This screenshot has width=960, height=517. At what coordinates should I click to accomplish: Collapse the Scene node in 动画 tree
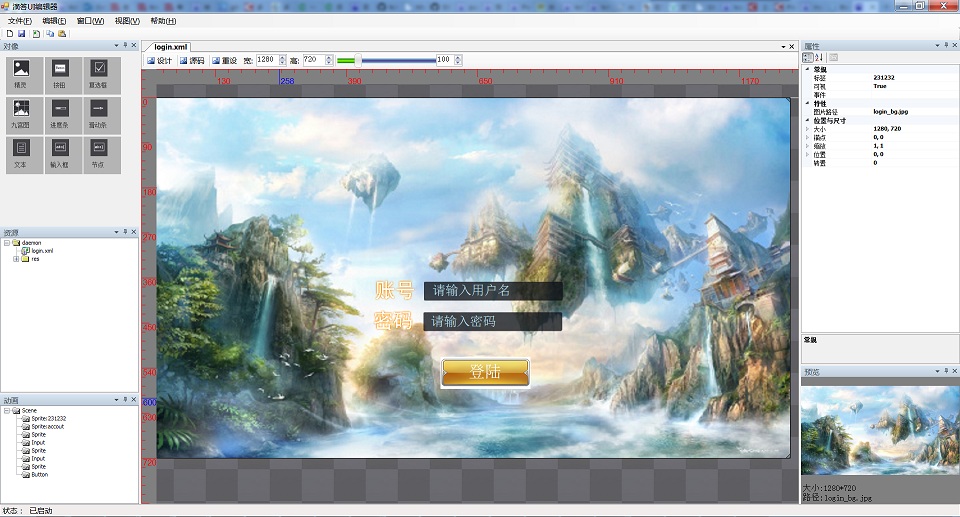click(7, 410)
